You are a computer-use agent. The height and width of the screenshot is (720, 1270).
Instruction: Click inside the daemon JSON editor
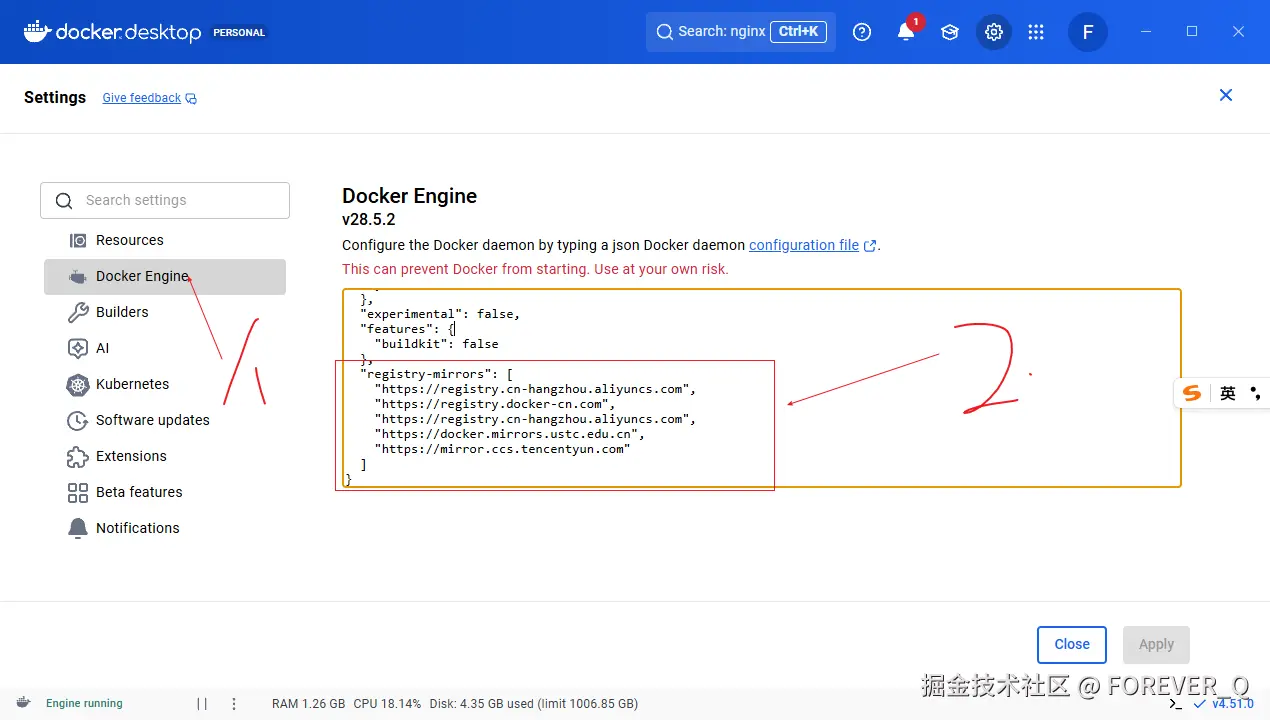click(761, 388)
